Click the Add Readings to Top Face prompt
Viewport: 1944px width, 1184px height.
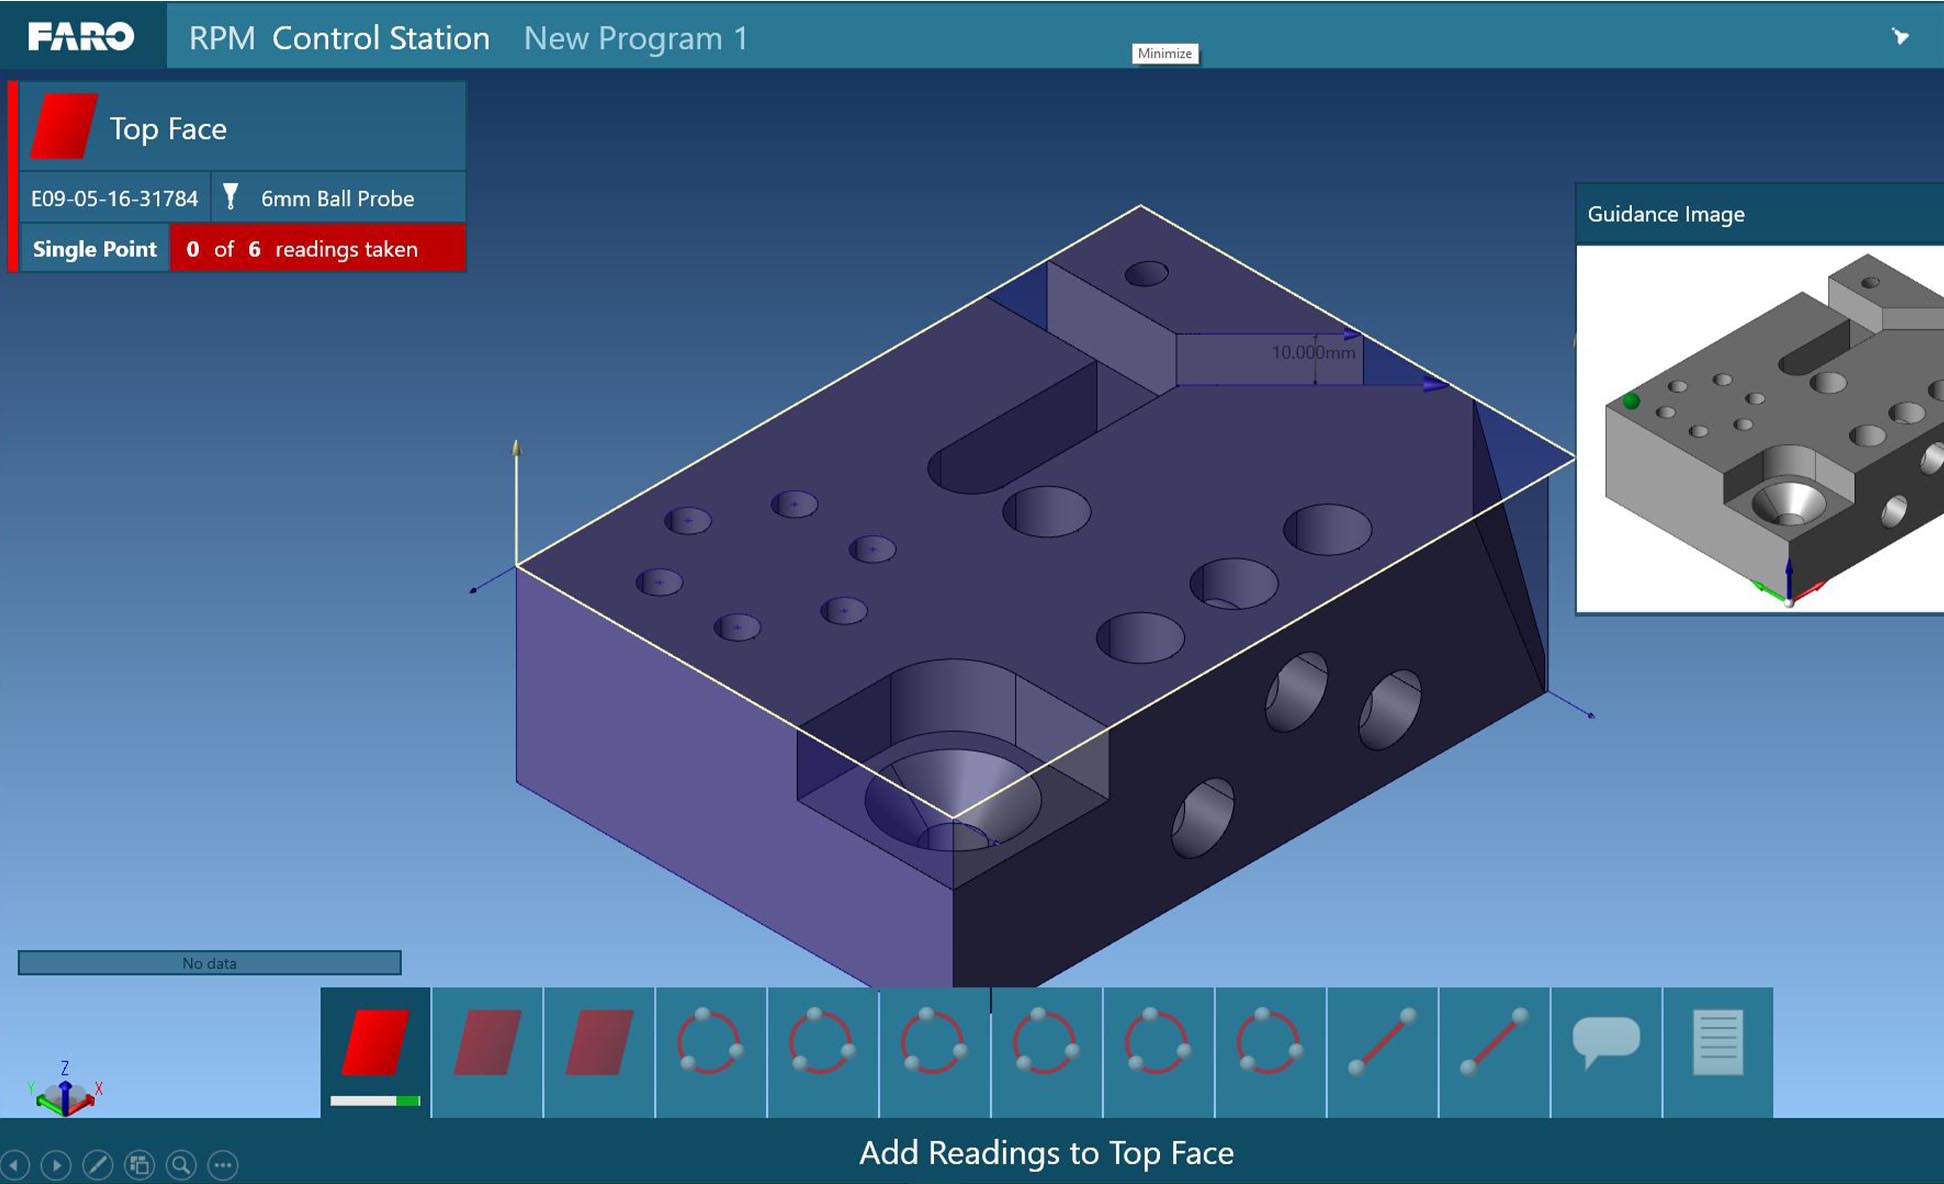point(1046,1153)
